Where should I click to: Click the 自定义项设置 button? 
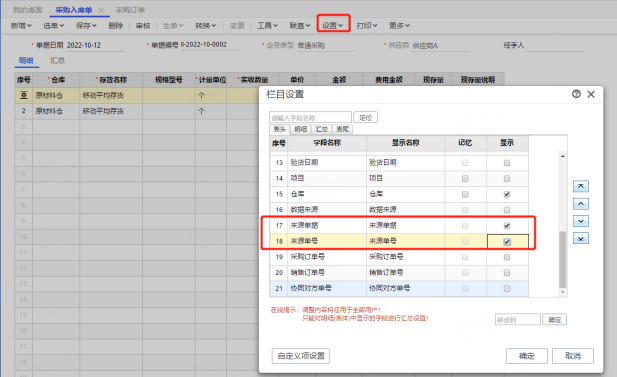(x=301, y=356)
